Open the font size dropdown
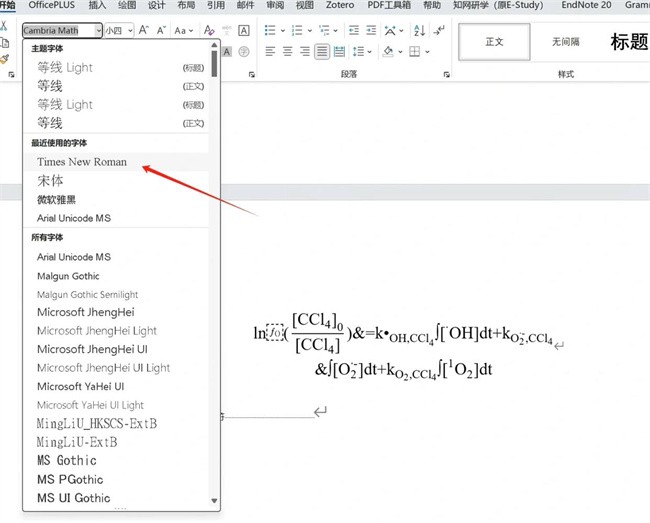 tap(130, 31)
